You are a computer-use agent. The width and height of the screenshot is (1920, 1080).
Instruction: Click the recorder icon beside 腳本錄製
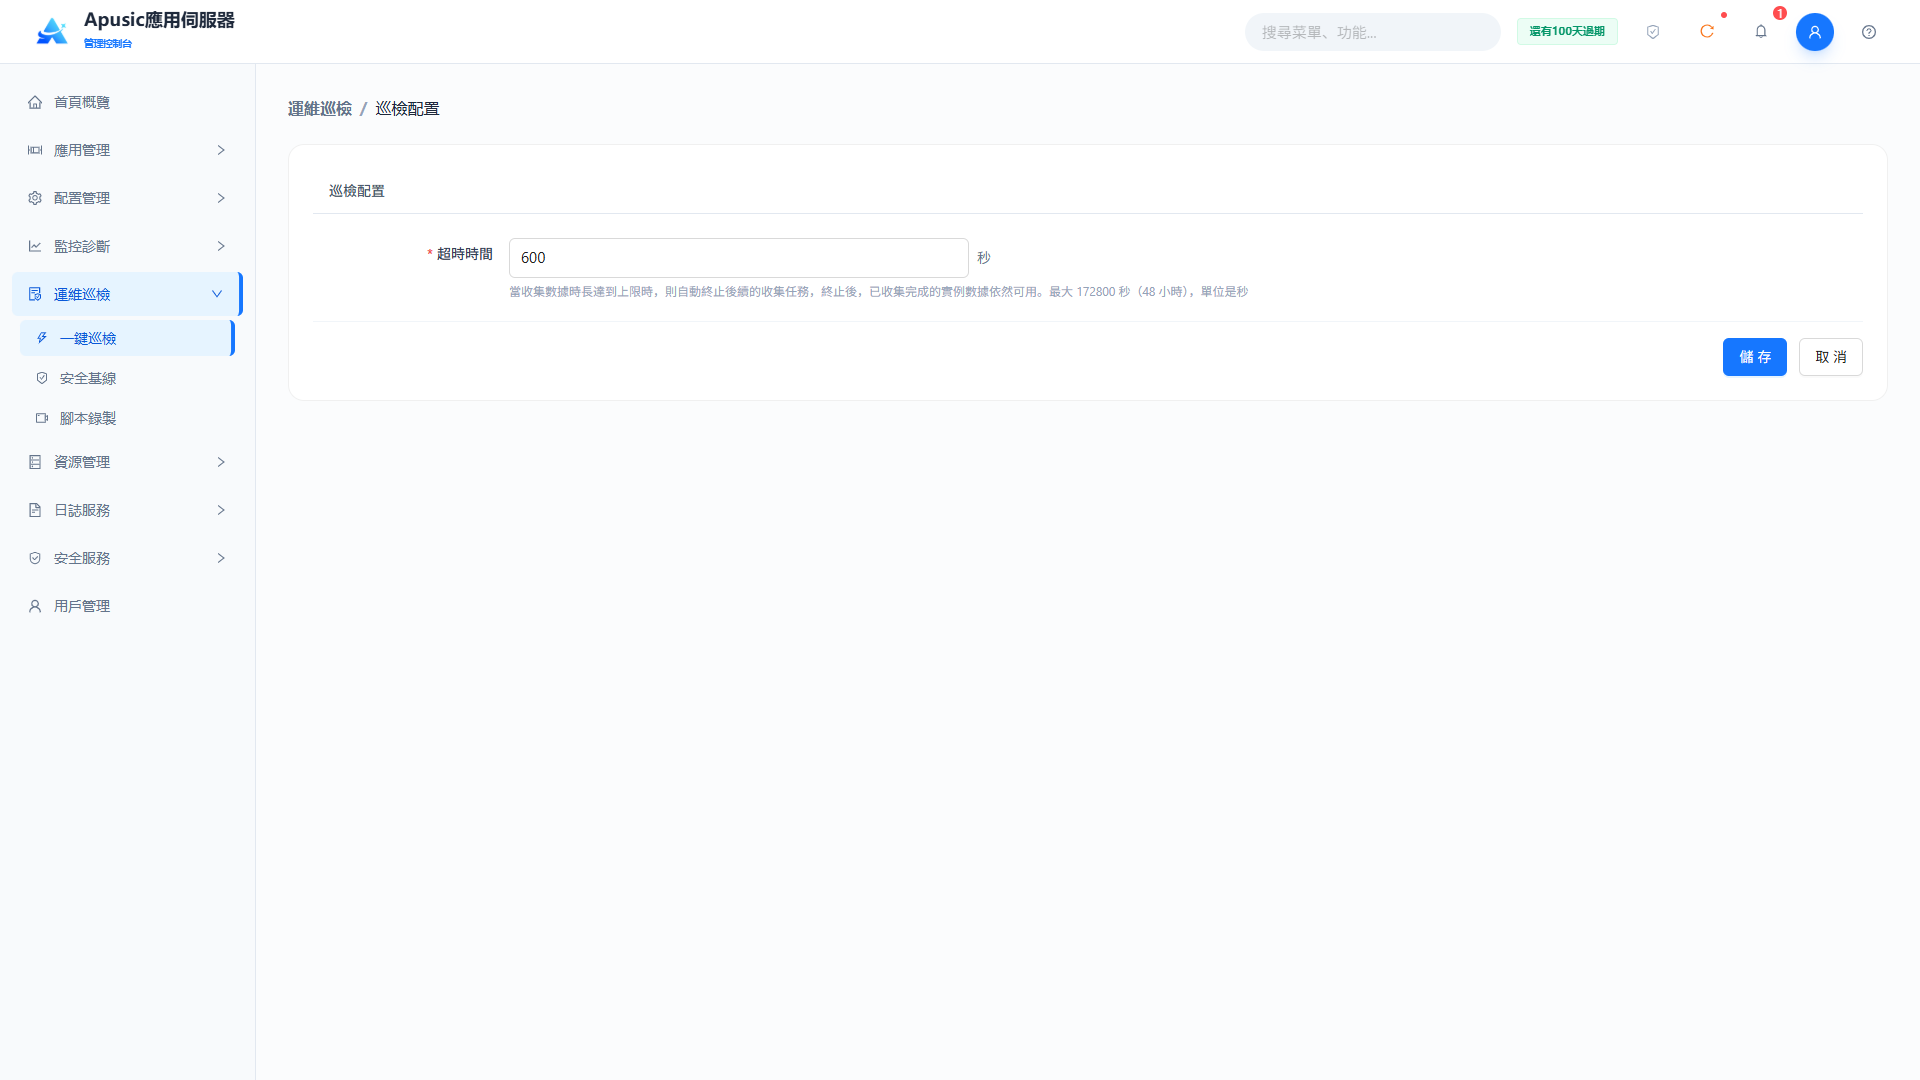[42, 418]
